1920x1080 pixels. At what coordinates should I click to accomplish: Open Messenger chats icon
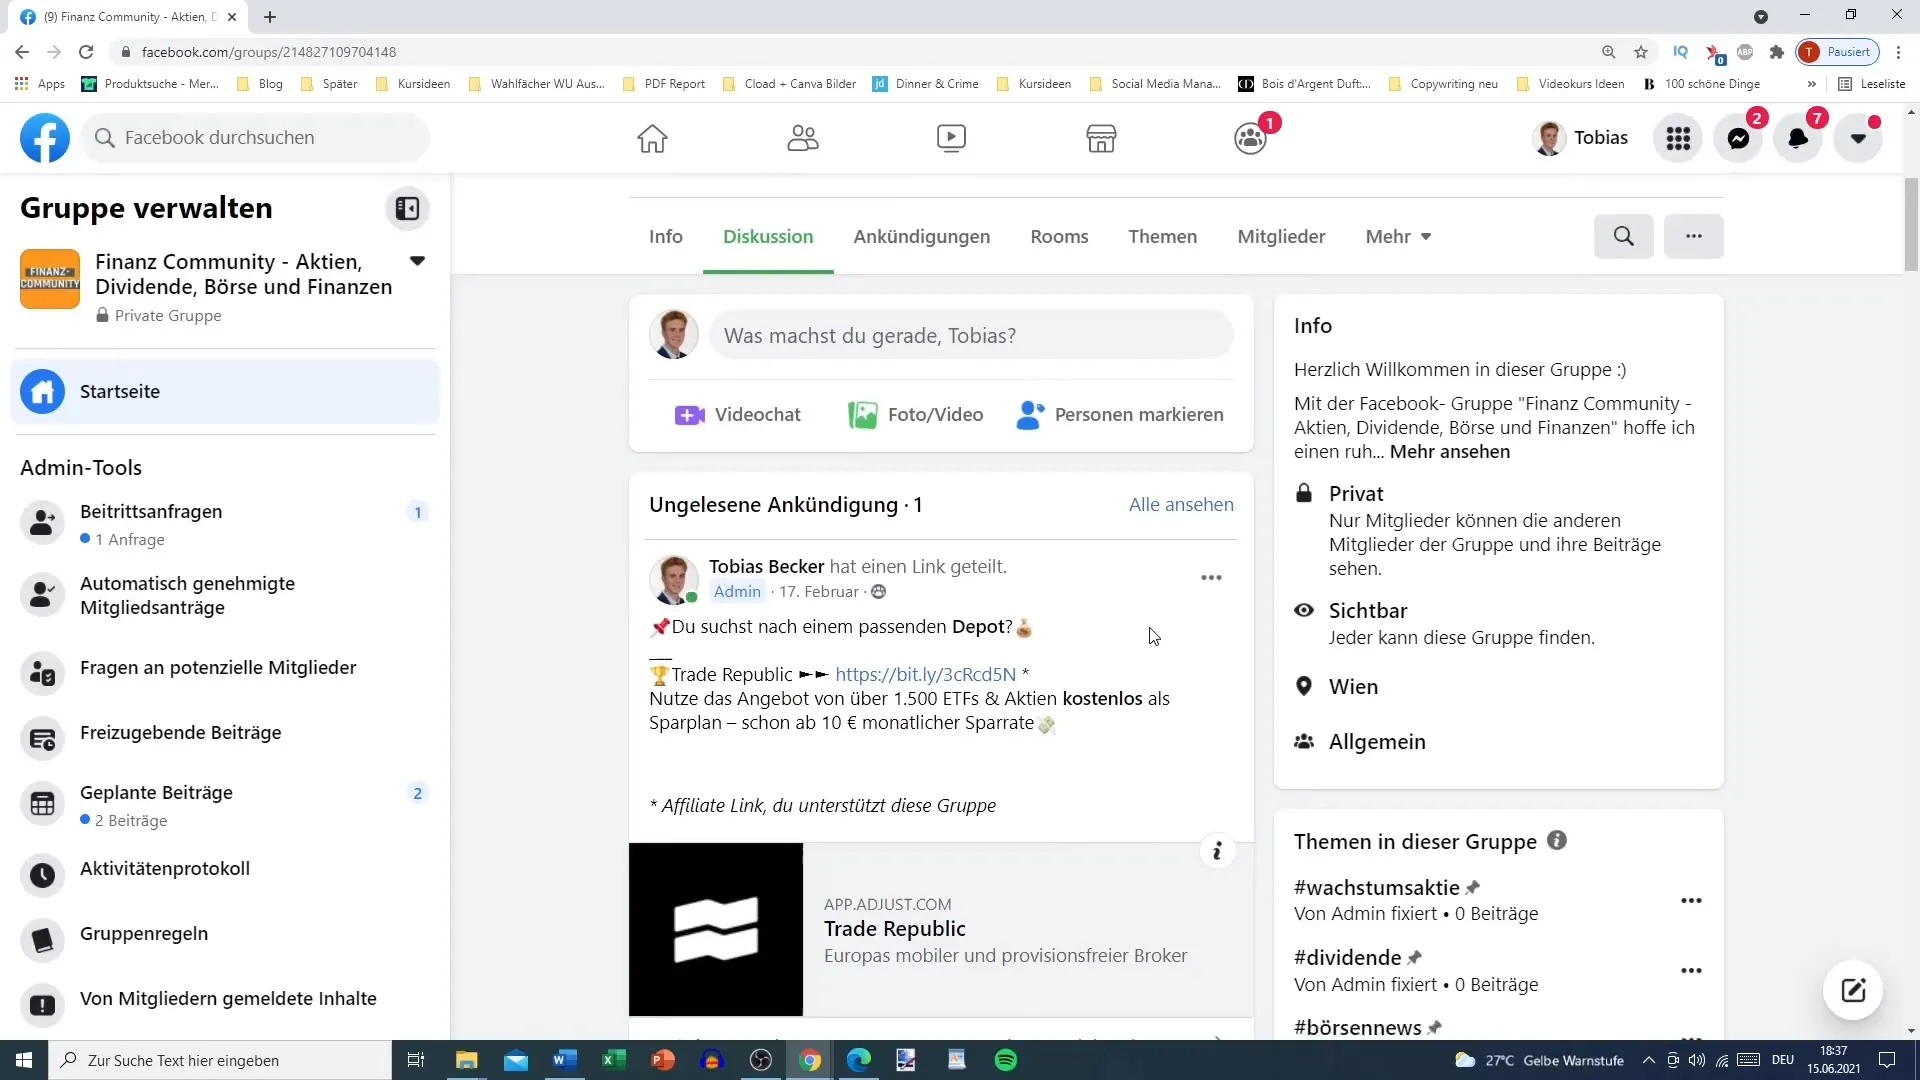1738,138
